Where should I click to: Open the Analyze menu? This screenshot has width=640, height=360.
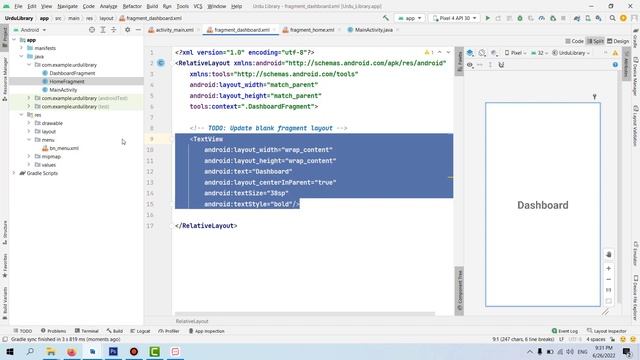click(108, 7)
